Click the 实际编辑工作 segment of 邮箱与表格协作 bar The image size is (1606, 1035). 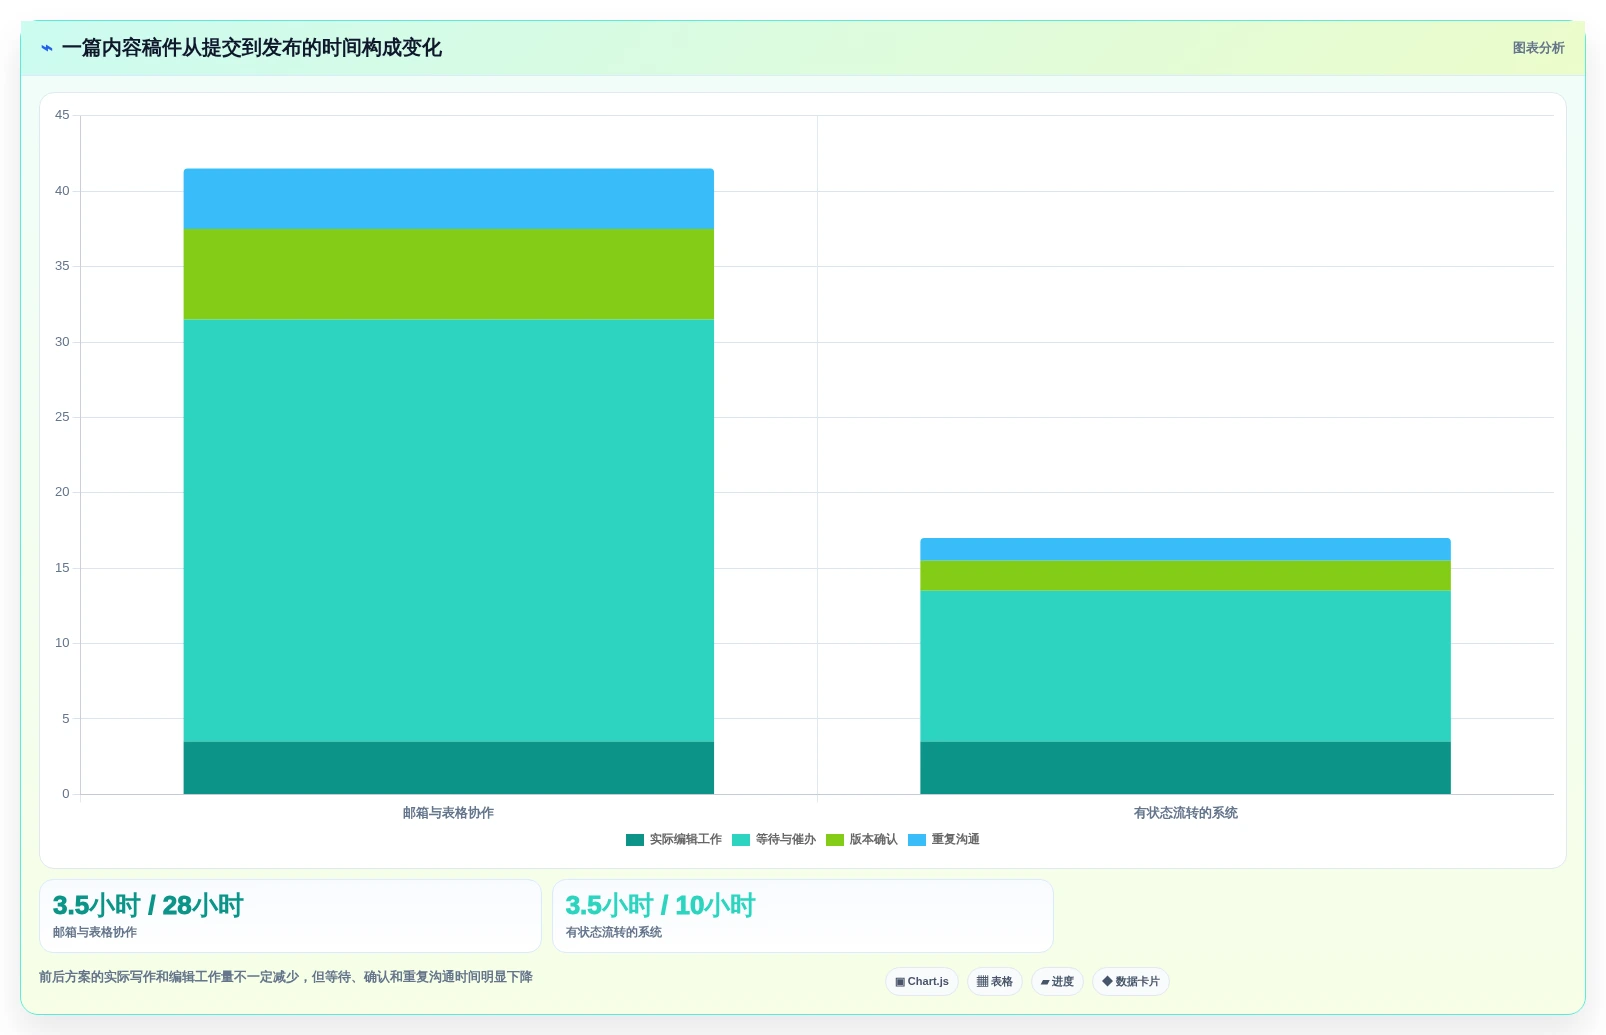(449, 768)
